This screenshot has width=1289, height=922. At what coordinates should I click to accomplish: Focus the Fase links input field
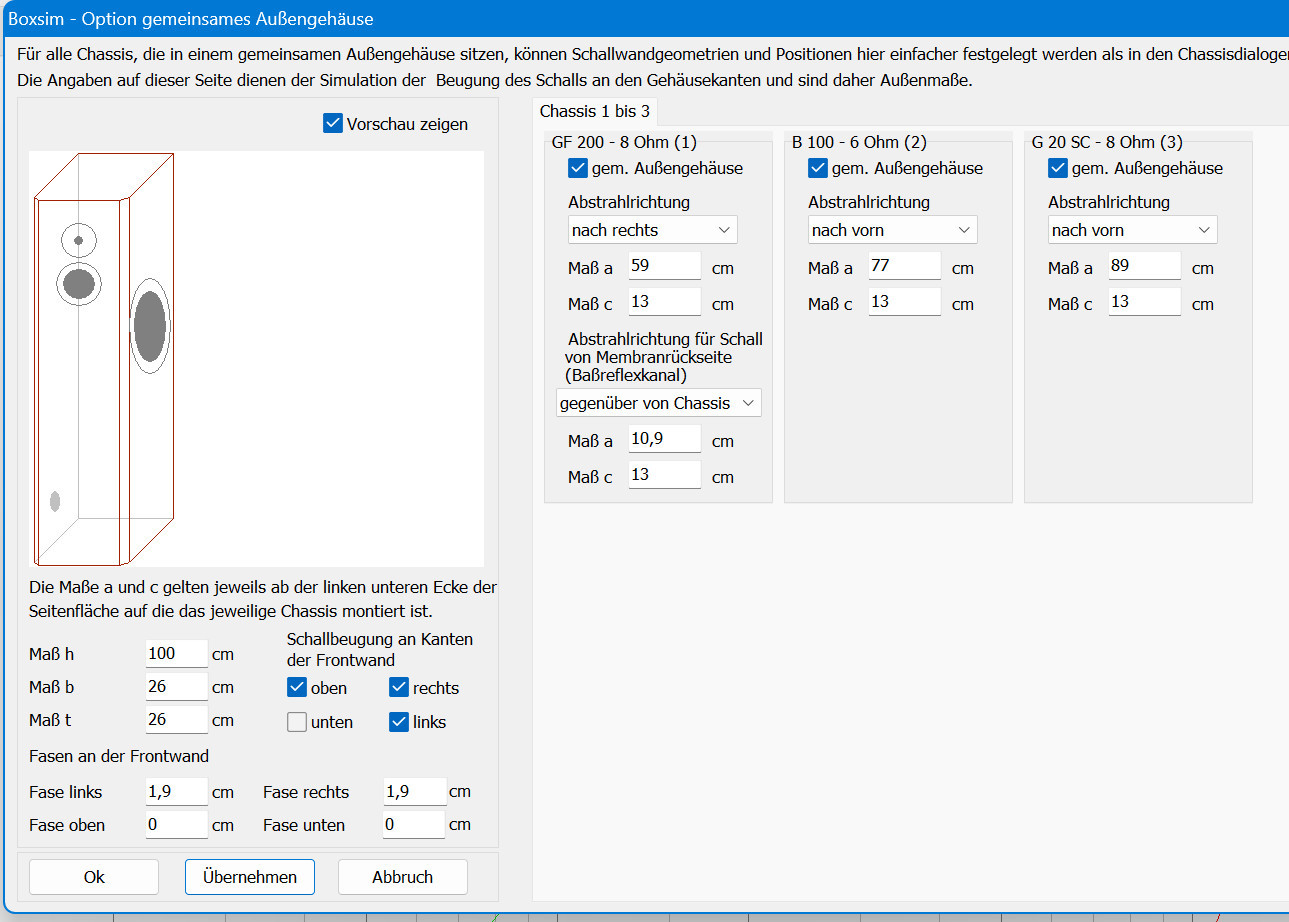[176, 792]
